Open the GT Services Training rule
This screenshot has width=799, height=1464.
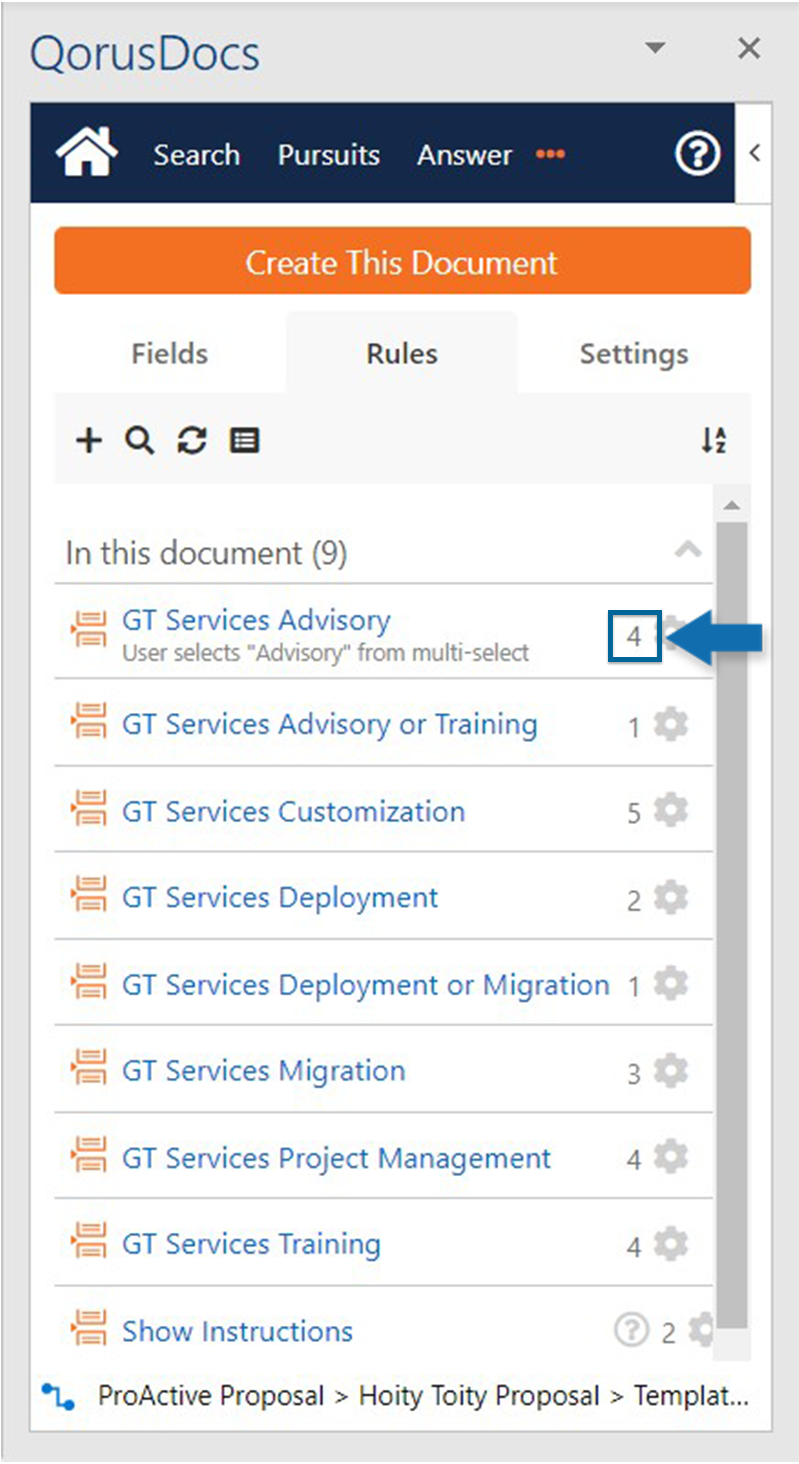click(x=251, y=1245)
